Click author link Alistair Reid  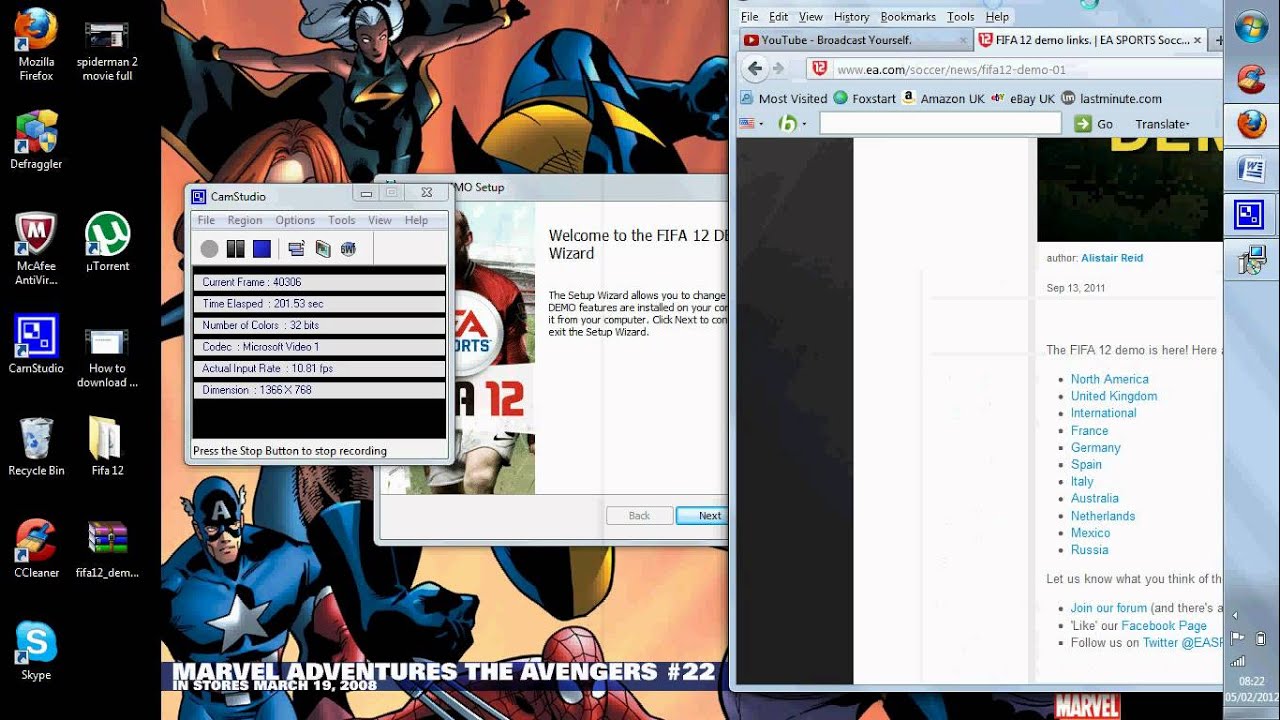tap(1112, 258)
